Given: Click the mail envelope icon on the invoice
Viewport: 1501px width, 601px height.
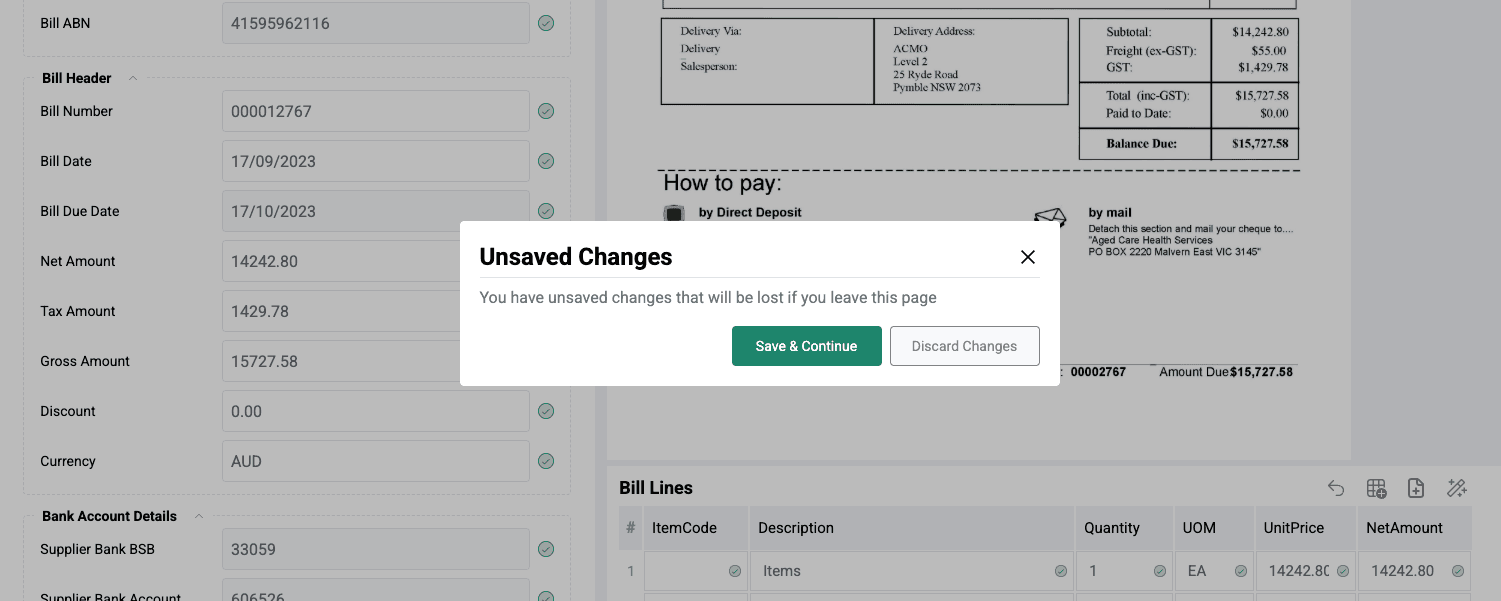Looking at the screenshot, I should (x=1050, y=217).
